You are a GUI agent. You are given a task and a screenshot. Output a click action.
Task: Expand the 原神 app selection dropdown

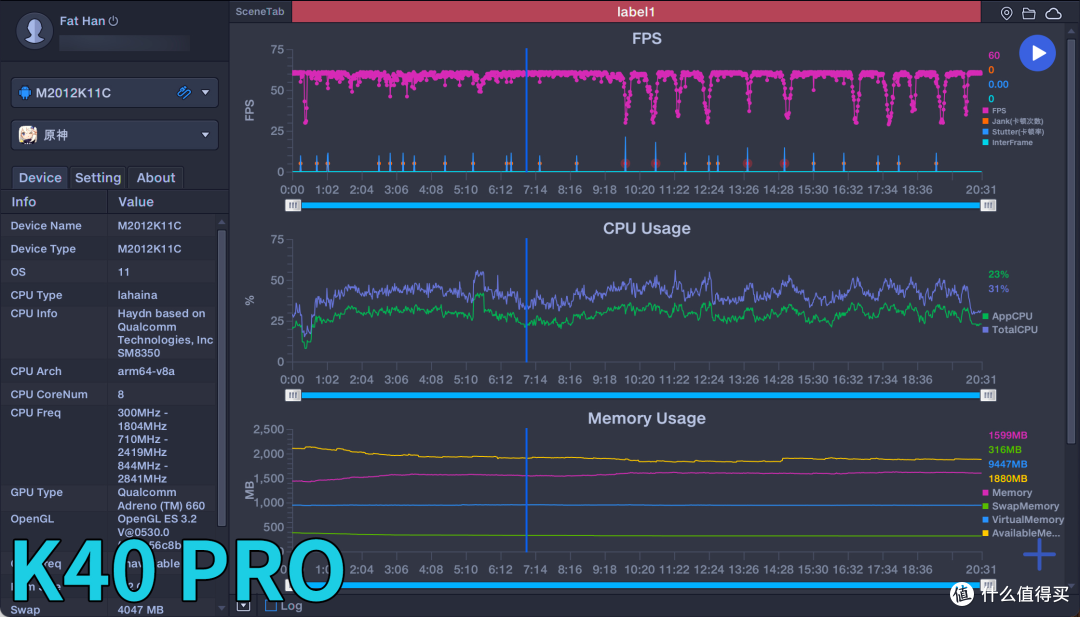click(x=206, y=134)
